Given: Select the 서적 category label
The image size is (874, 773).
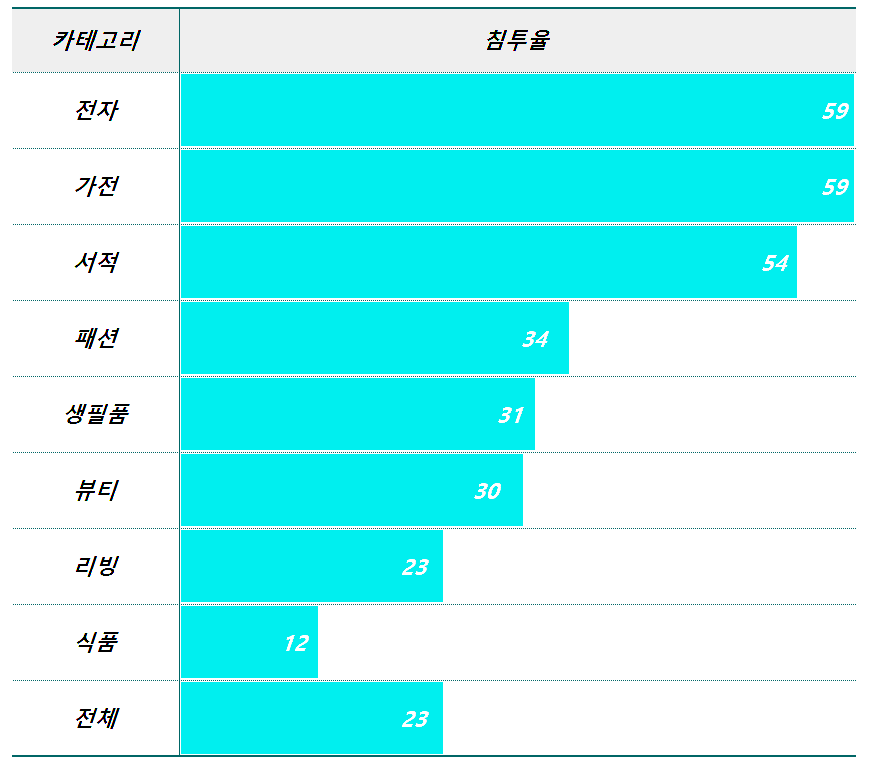Looking at the screenshot, I should [96, 262].
